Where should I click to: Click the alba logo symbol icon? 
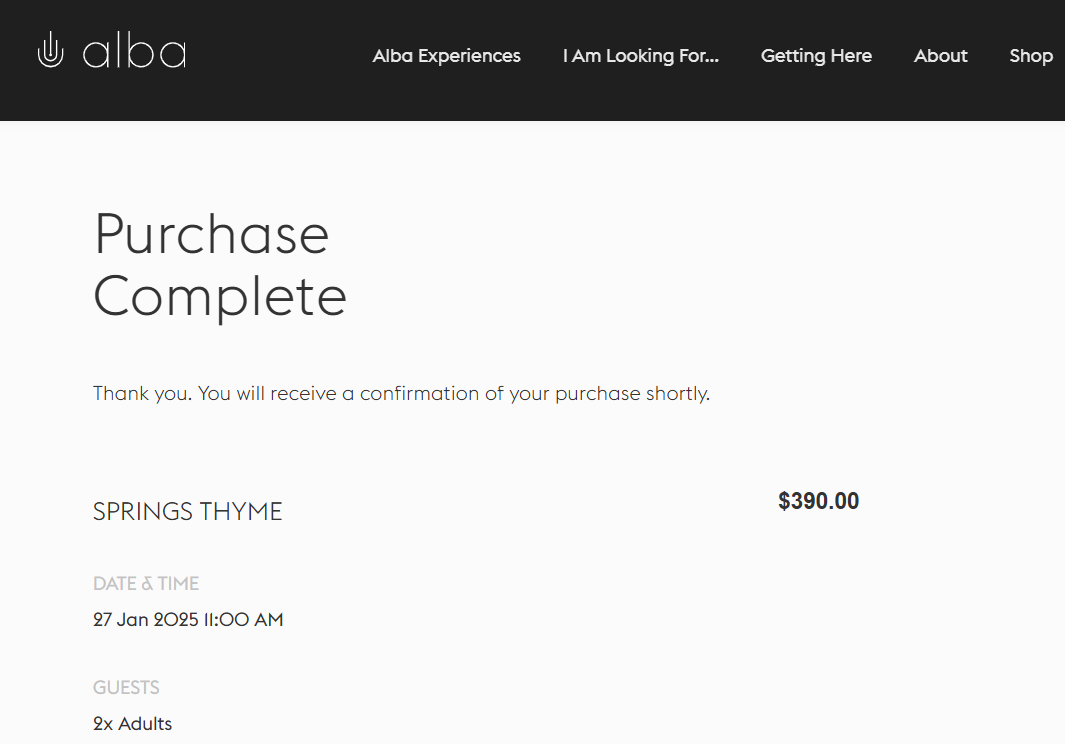click(x=50, y=51)
